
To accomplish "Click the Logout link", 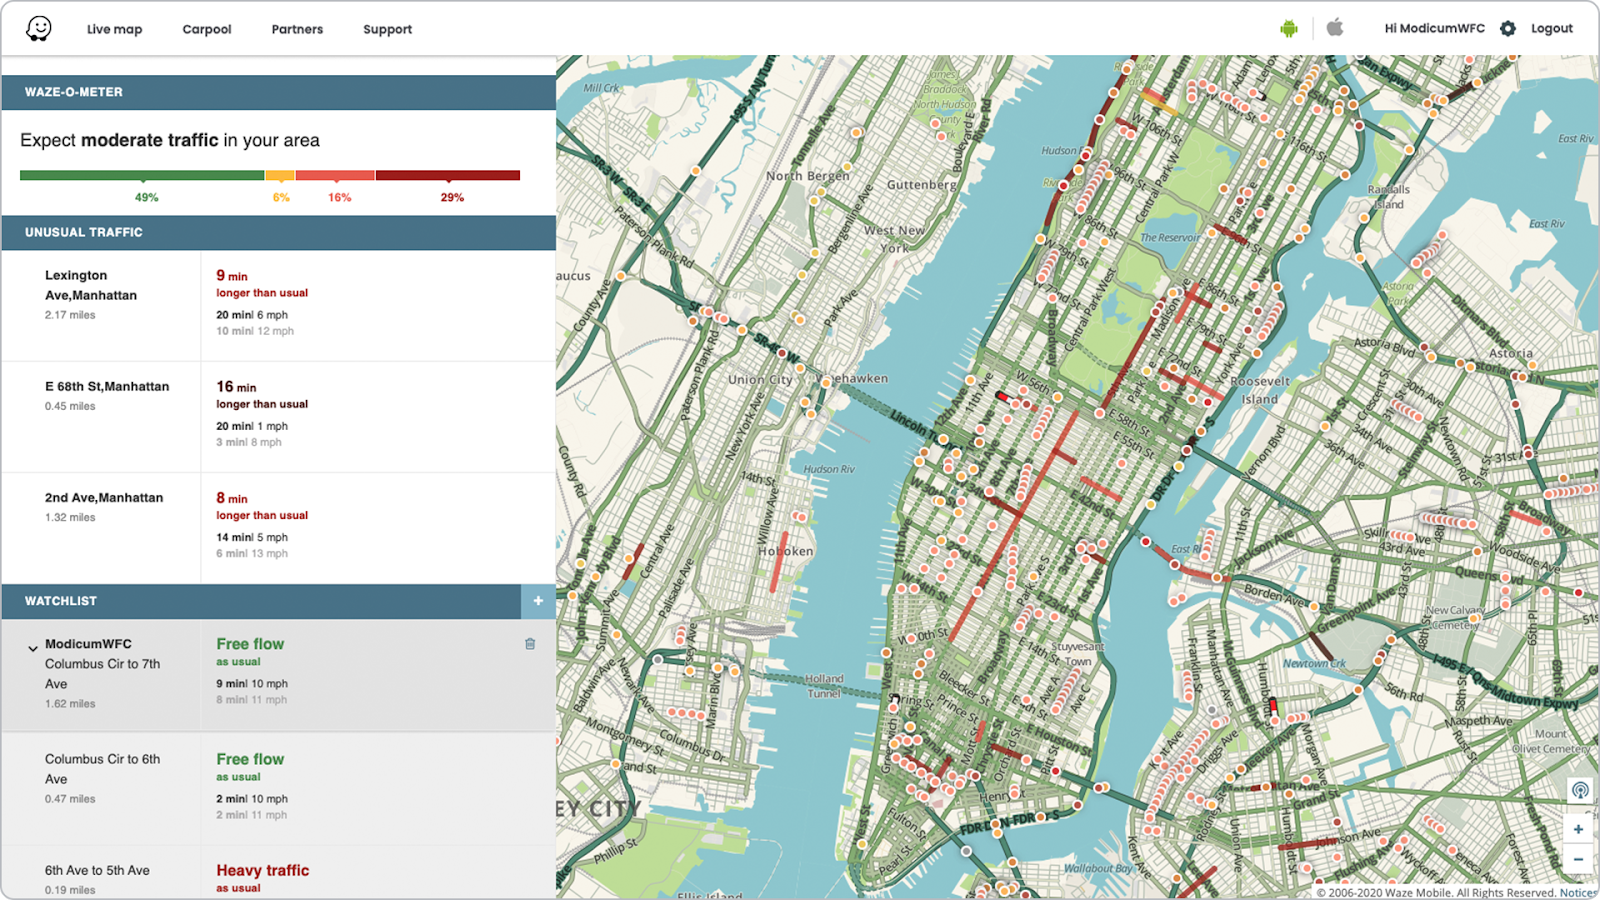I will [1551, 29].
